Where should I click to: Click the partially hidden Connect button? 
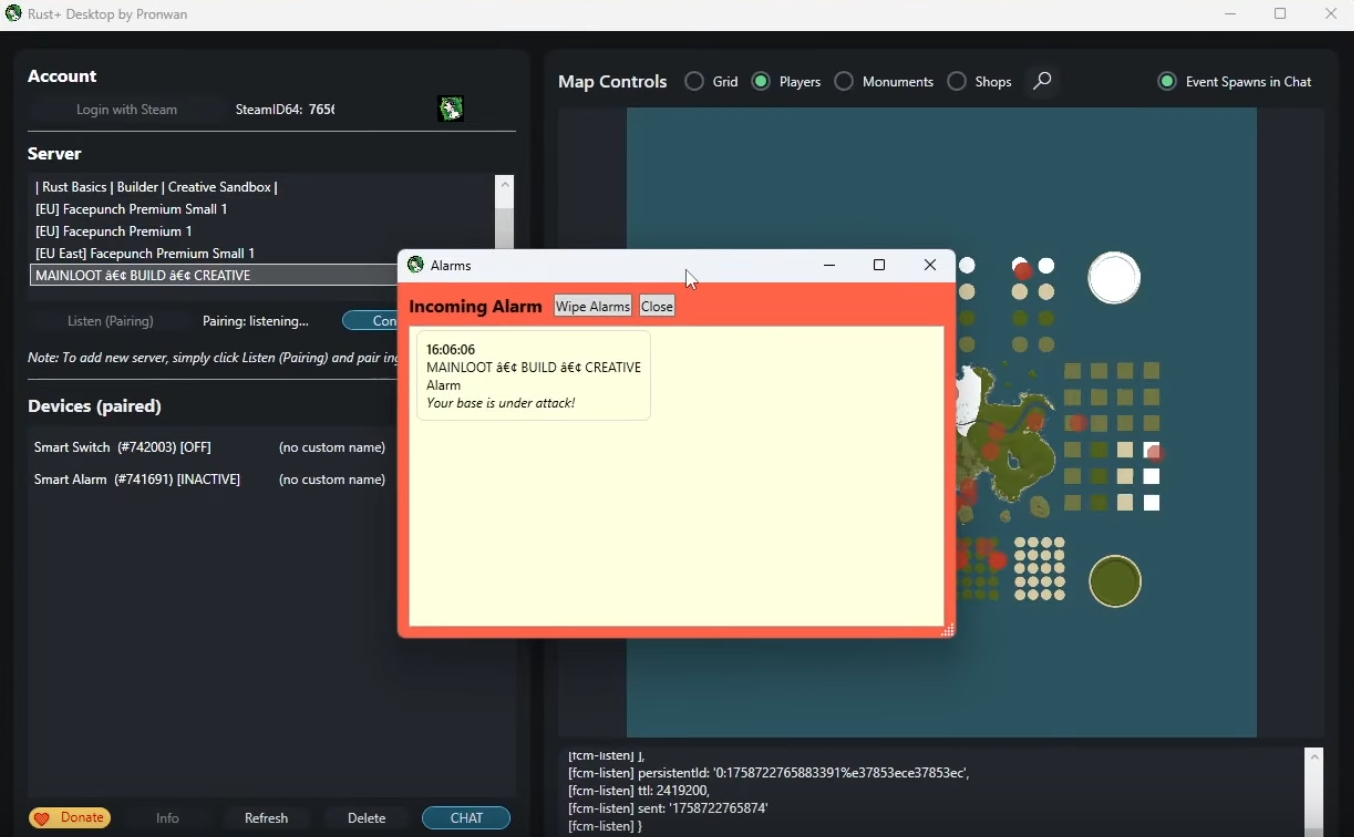click(370, 321)
